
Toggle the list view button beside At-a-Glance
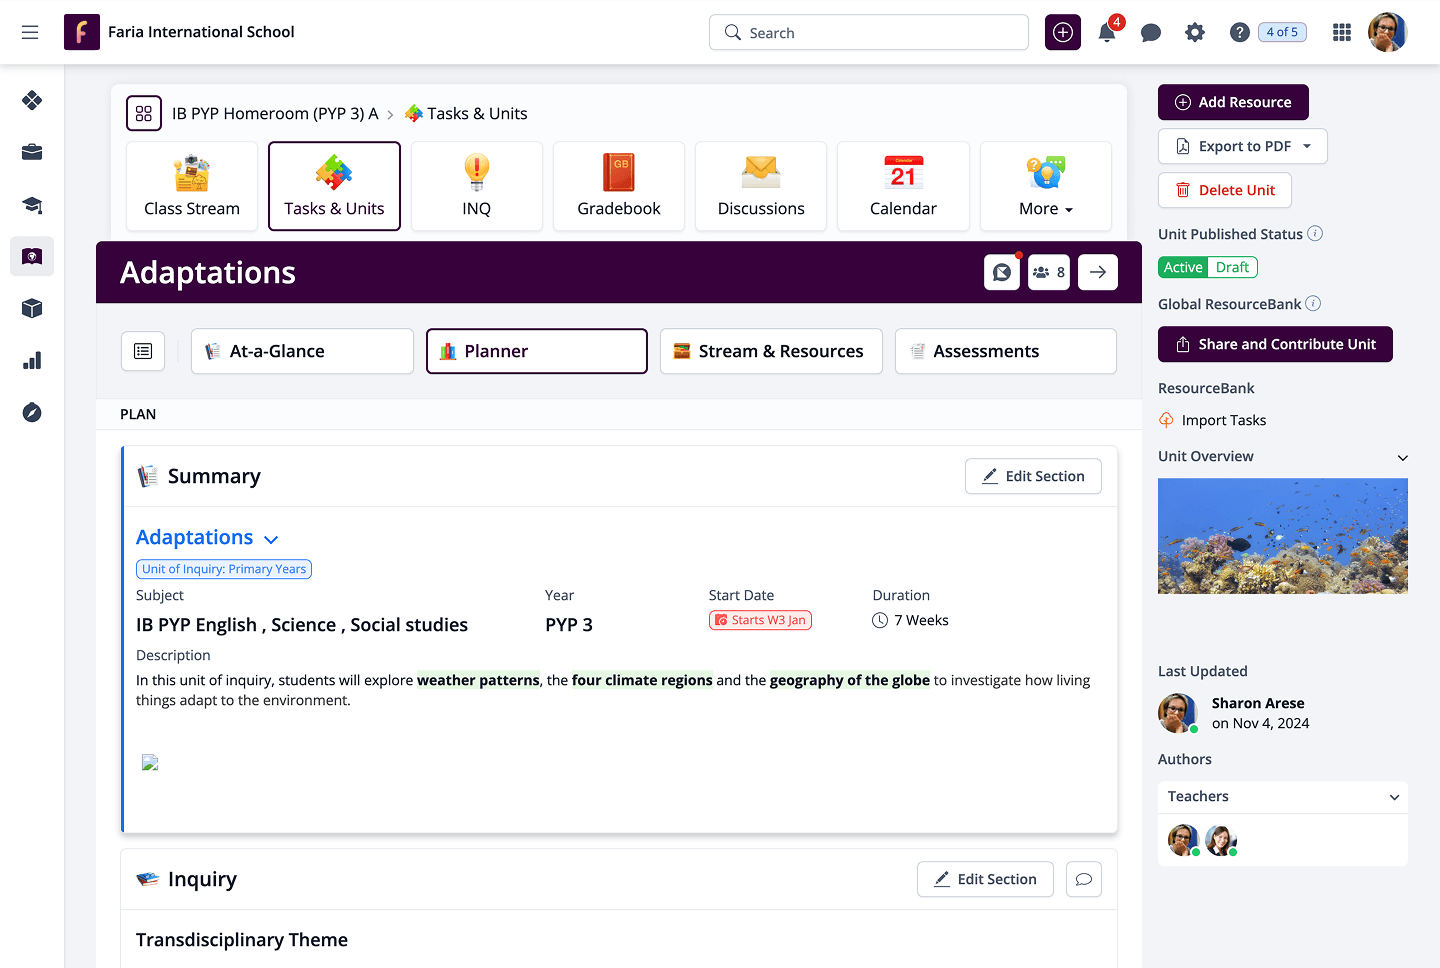(143, 351)
